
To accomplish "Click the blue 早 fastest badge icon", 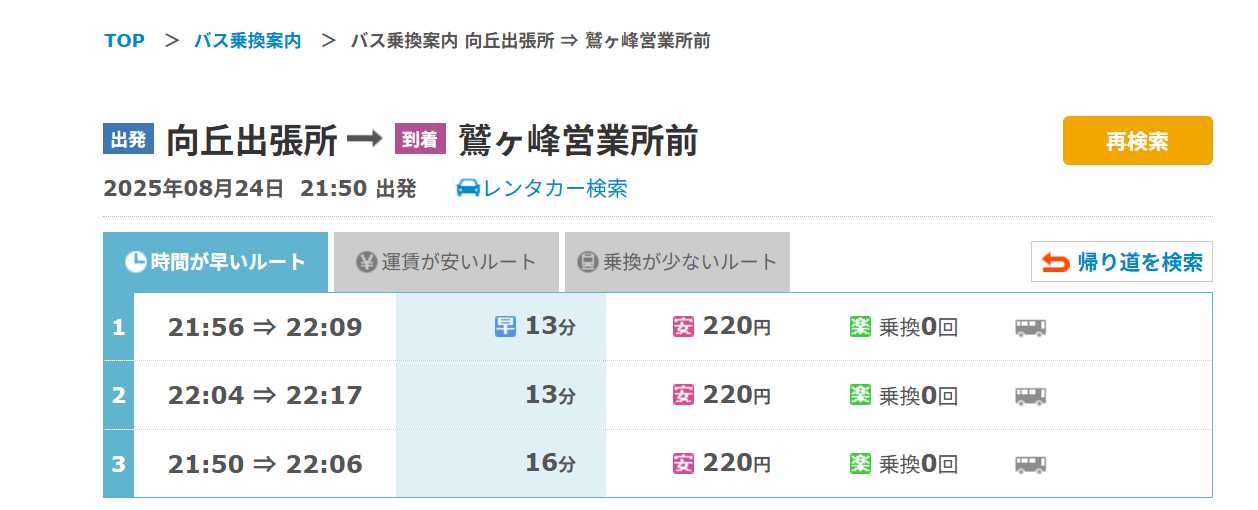I will [x=506, y=327].
